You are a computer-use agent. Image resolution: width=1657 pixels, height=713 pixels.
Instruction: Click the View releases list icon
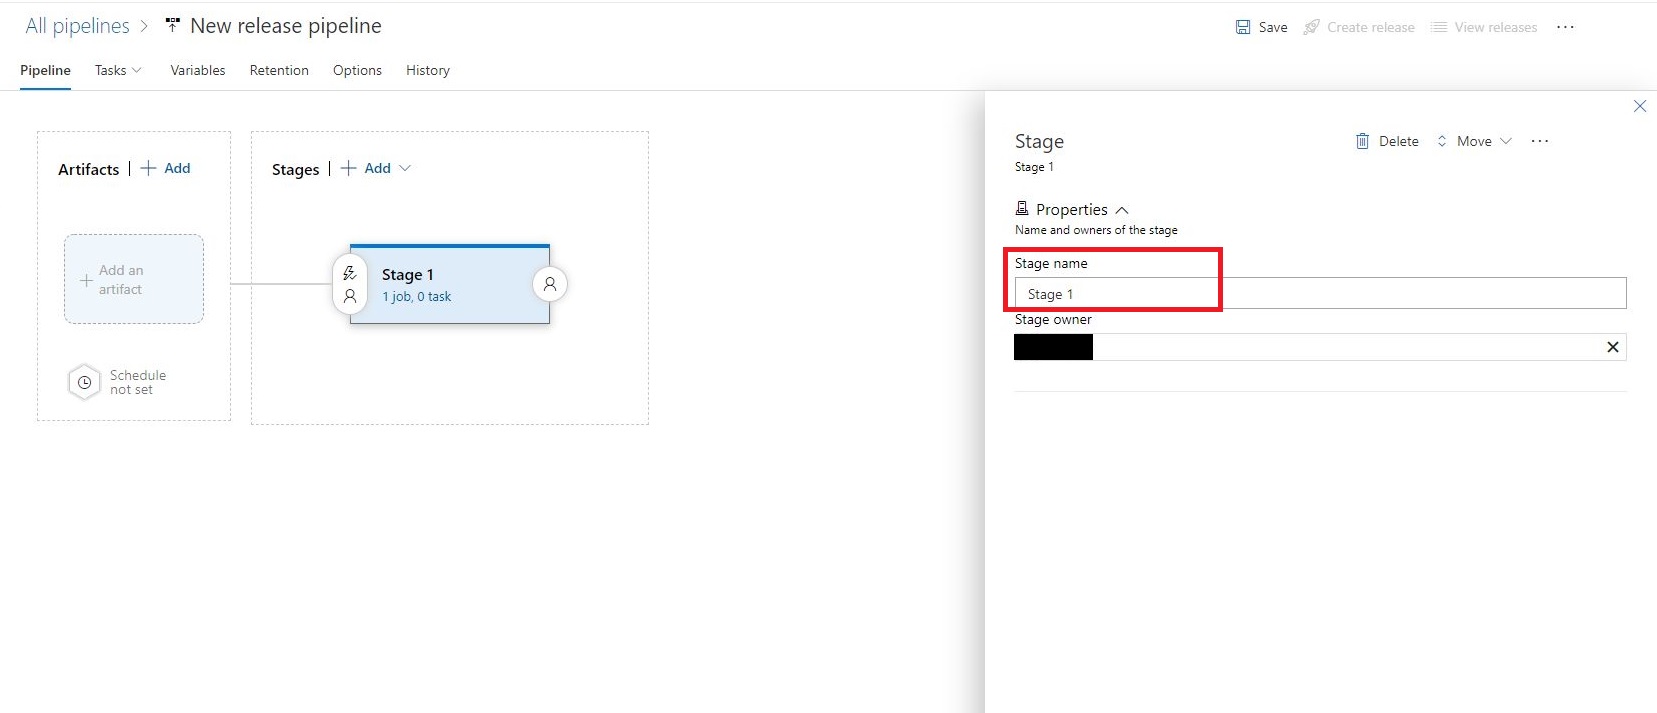coord(1439,27)
